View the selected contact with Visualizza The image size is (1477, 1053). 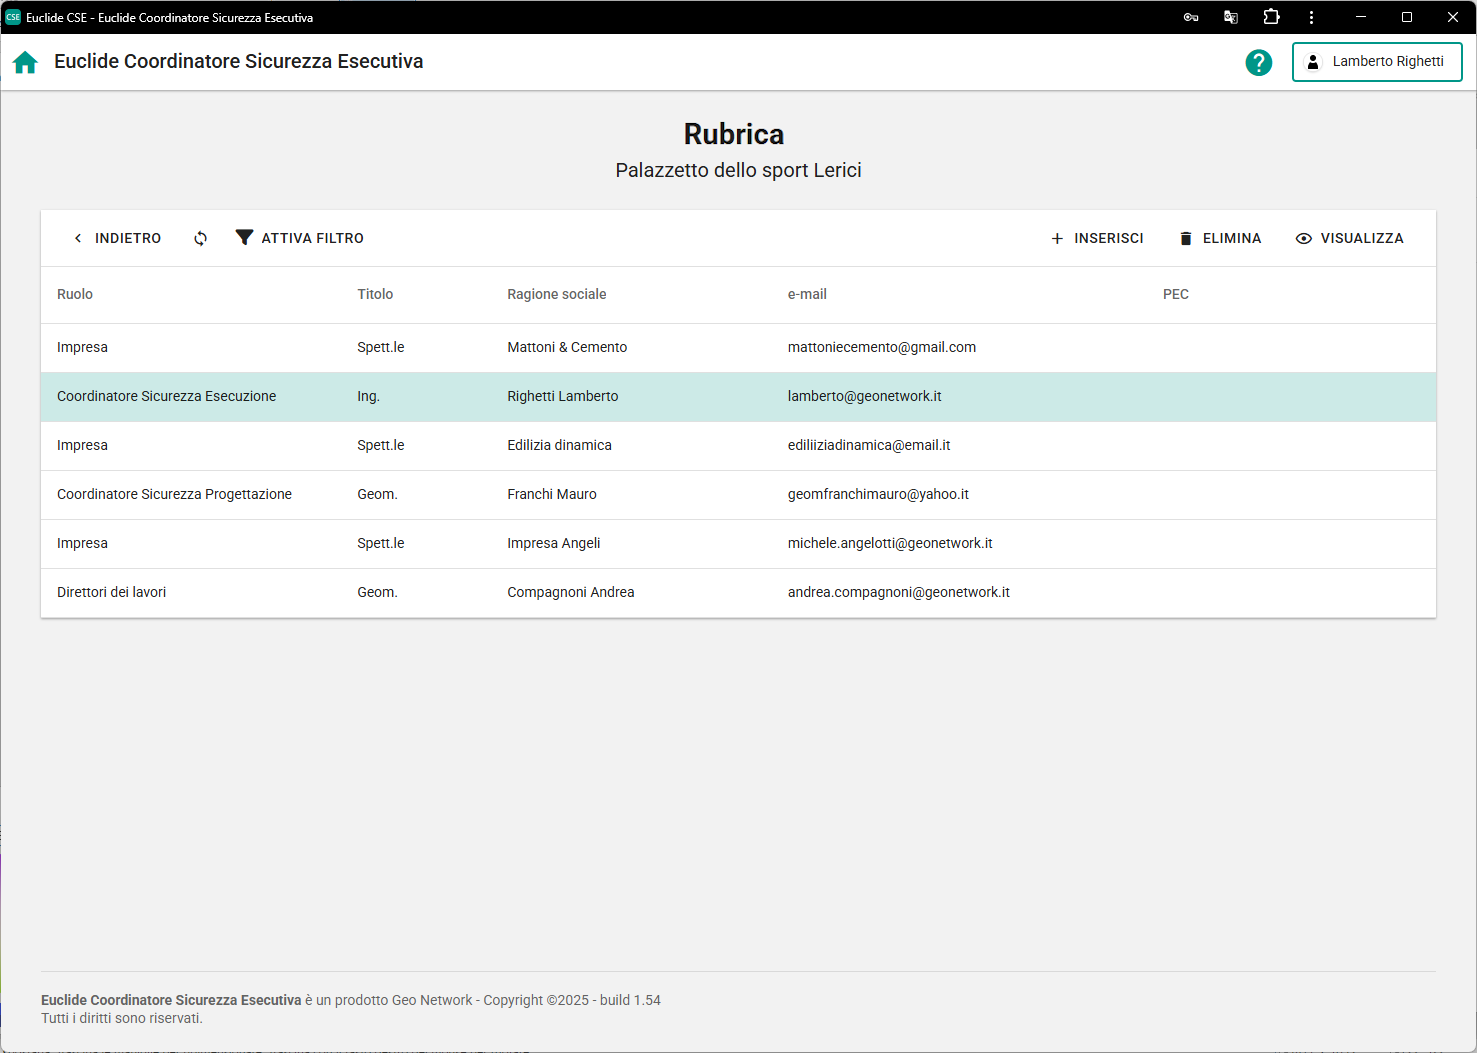coord(1350,238)
